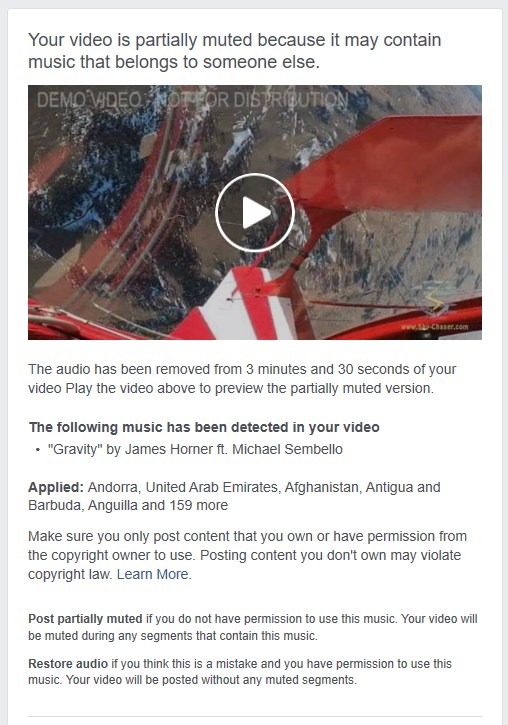Click the 'Make sure you only post content' paragraph
The height and width of the screenshot is (725, 508).
click(x=247, y=555)
